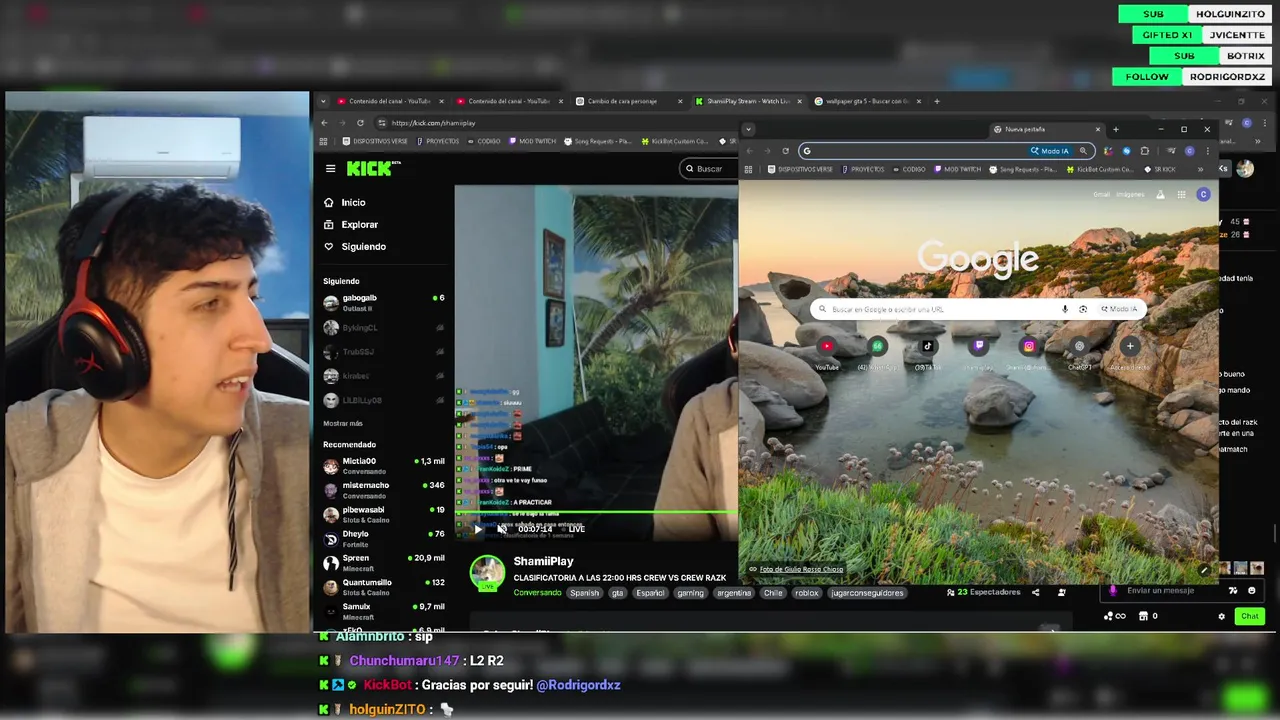This screenshot has width=1280, height=720.
Task: Show more bookmarks chevron in Google window
Action: point(1200,169)
